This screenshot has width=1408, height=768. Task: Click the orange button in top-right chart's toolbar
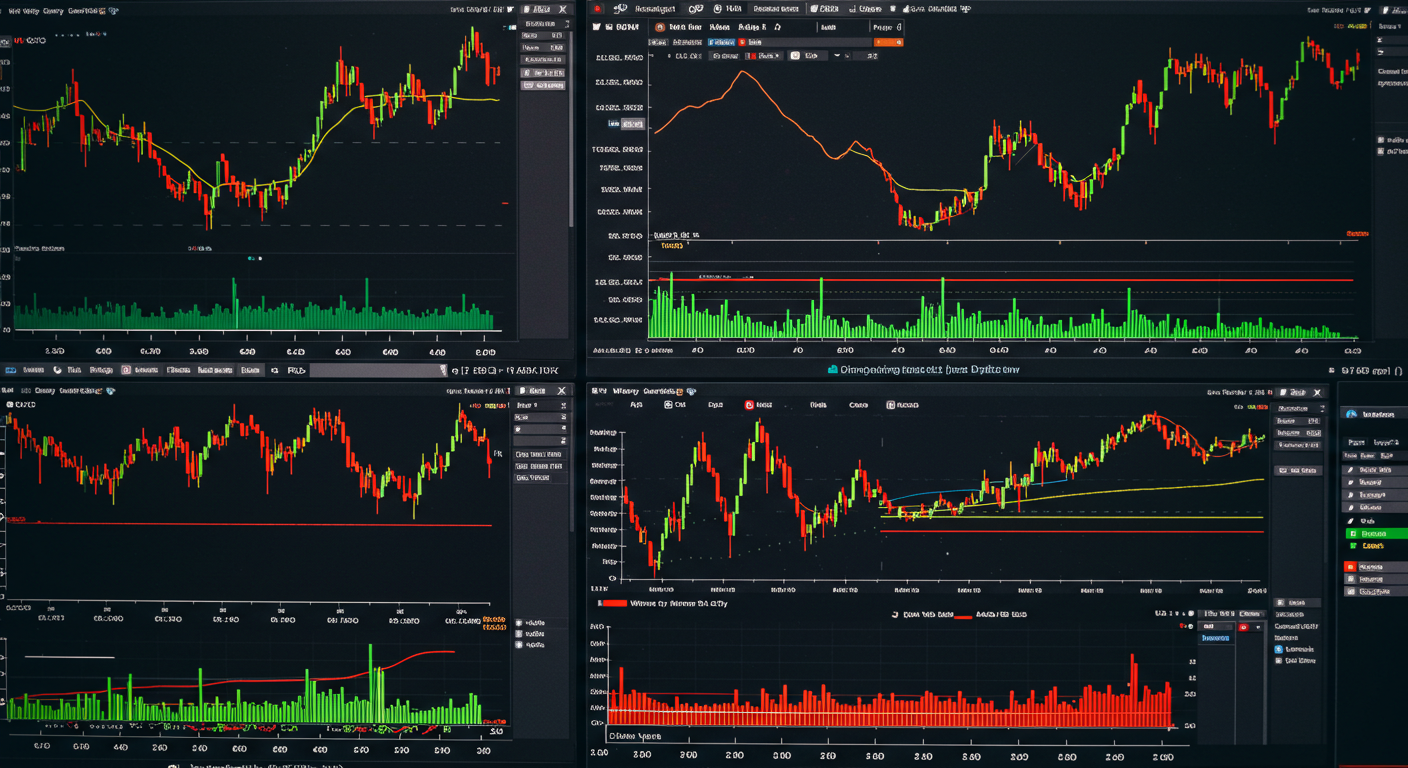(x=888, y=42)
